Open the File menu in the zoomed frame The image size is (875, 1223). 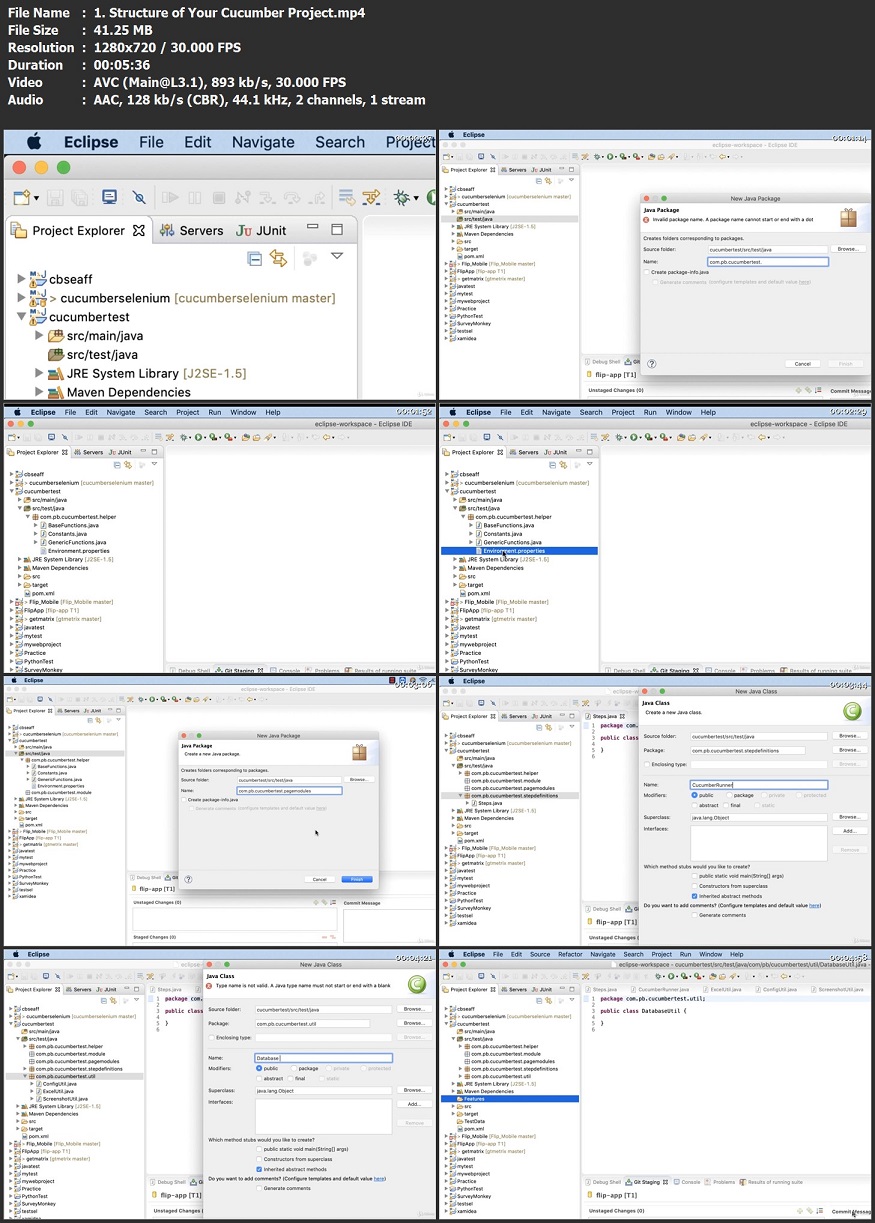point(152,142)
